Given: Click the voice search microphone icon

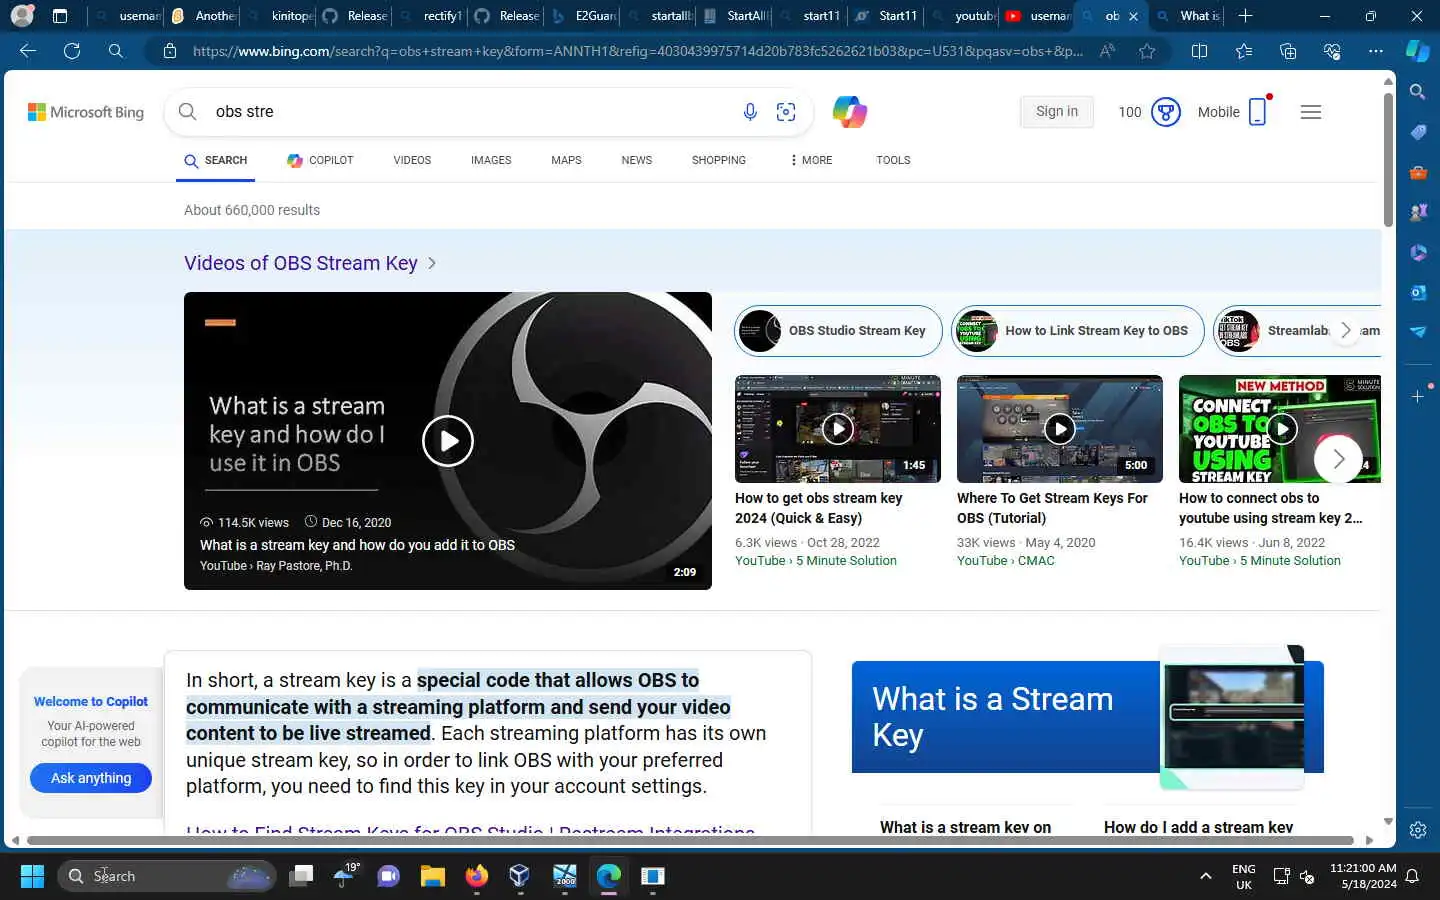Looking at the screenshot, I should click(750, 112).
